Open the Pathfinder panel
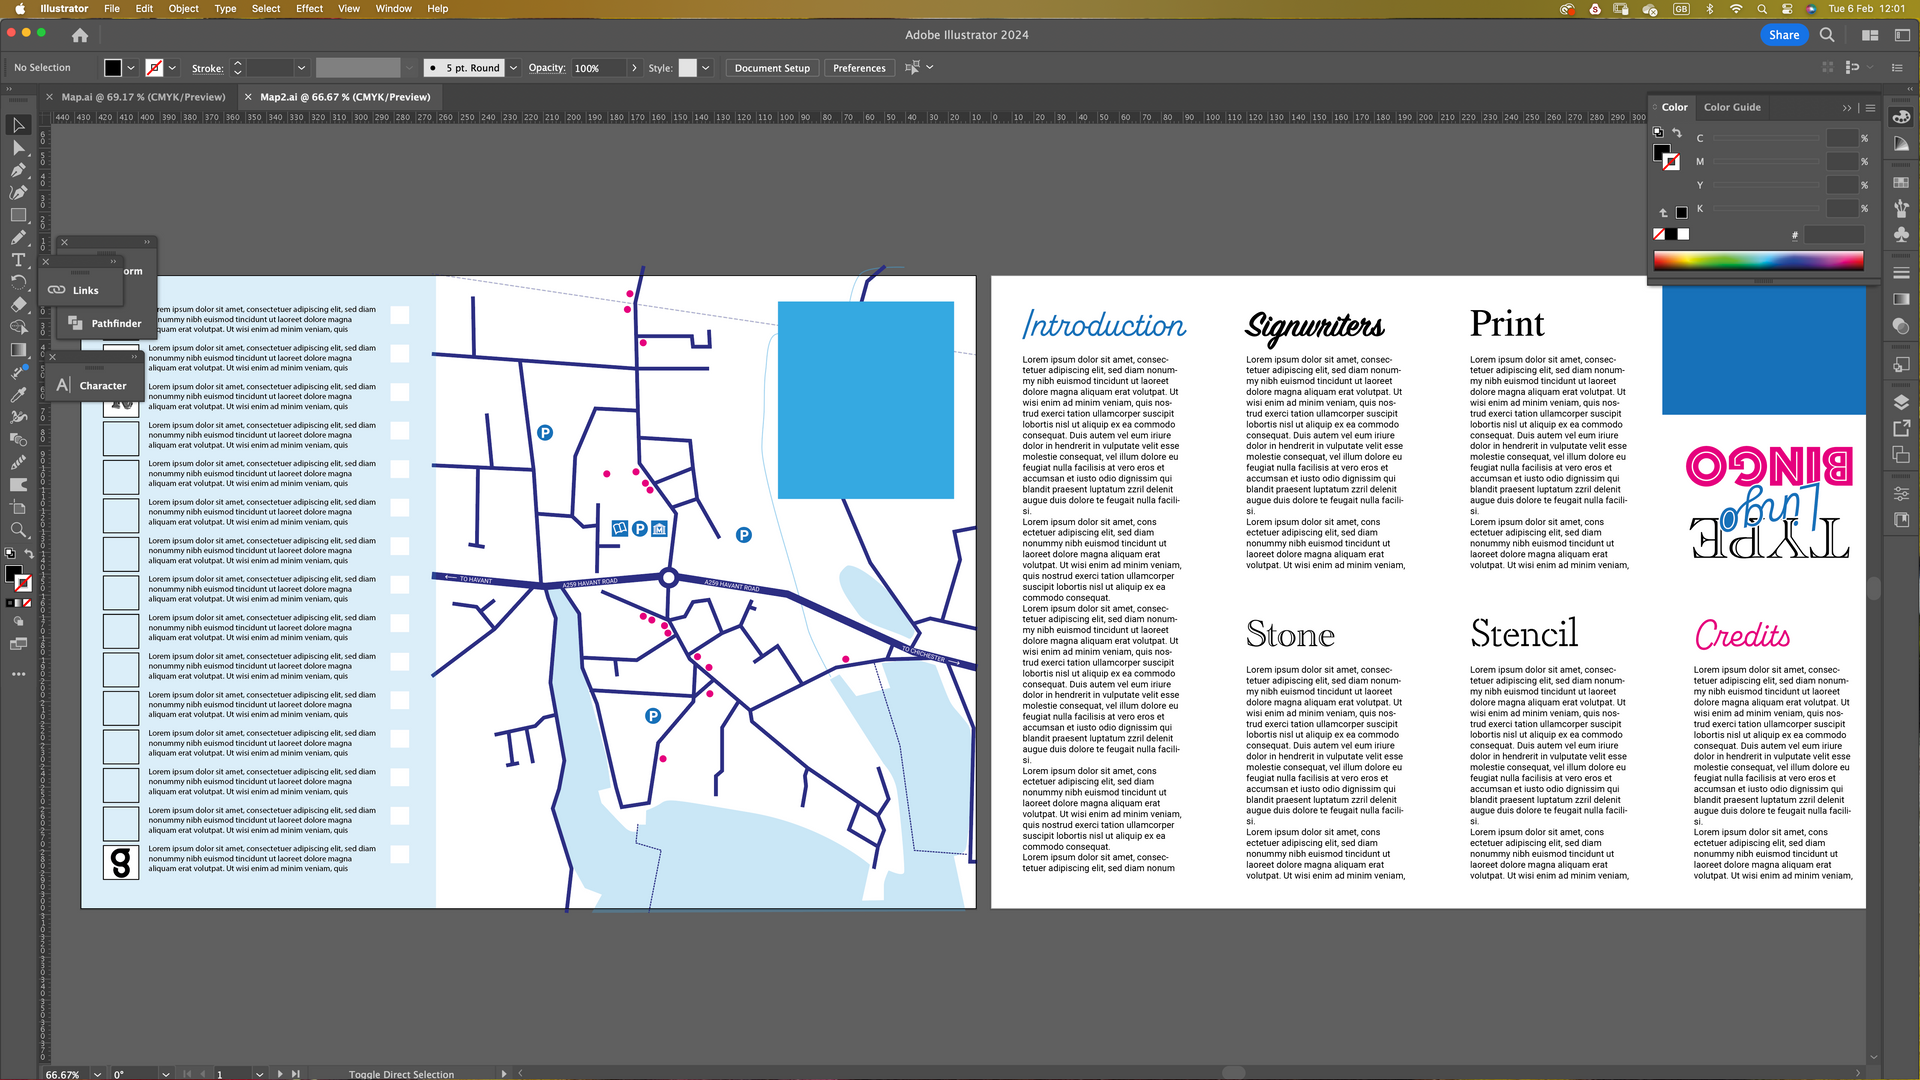 (x=105, y=323)
